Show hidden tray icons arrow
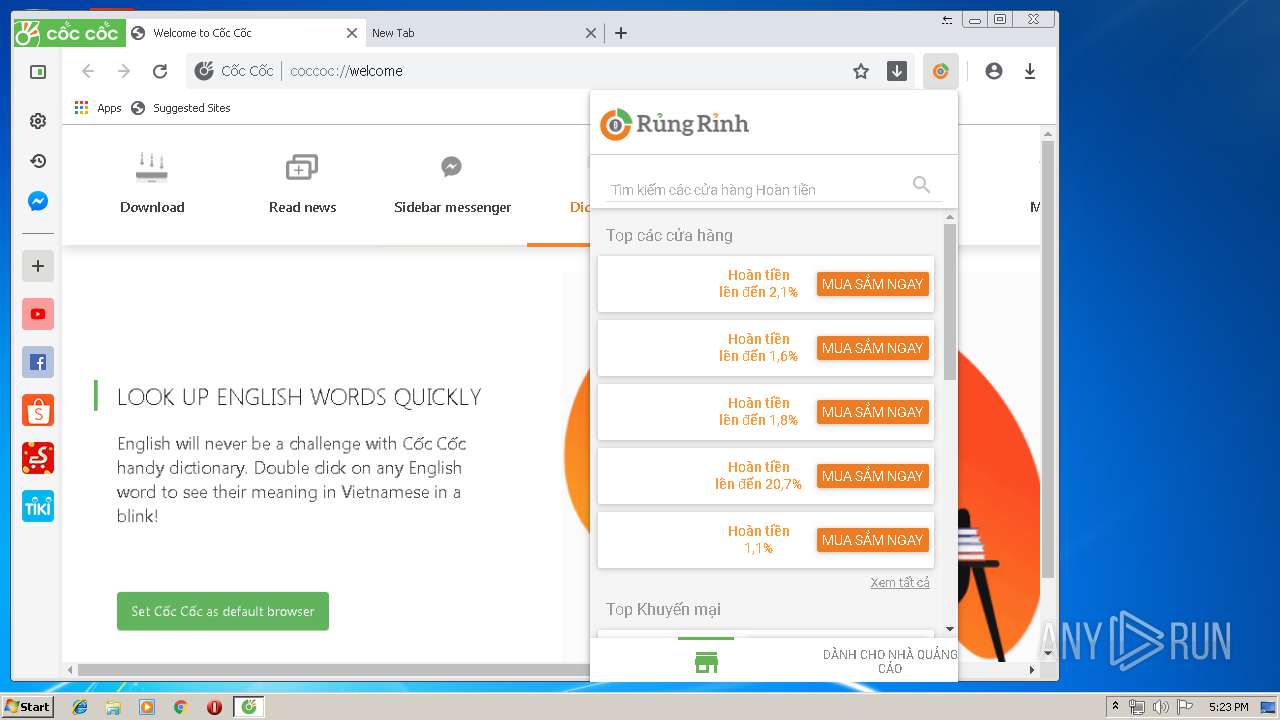Viewport: 1280px width, 720px height. [1115, 706]
